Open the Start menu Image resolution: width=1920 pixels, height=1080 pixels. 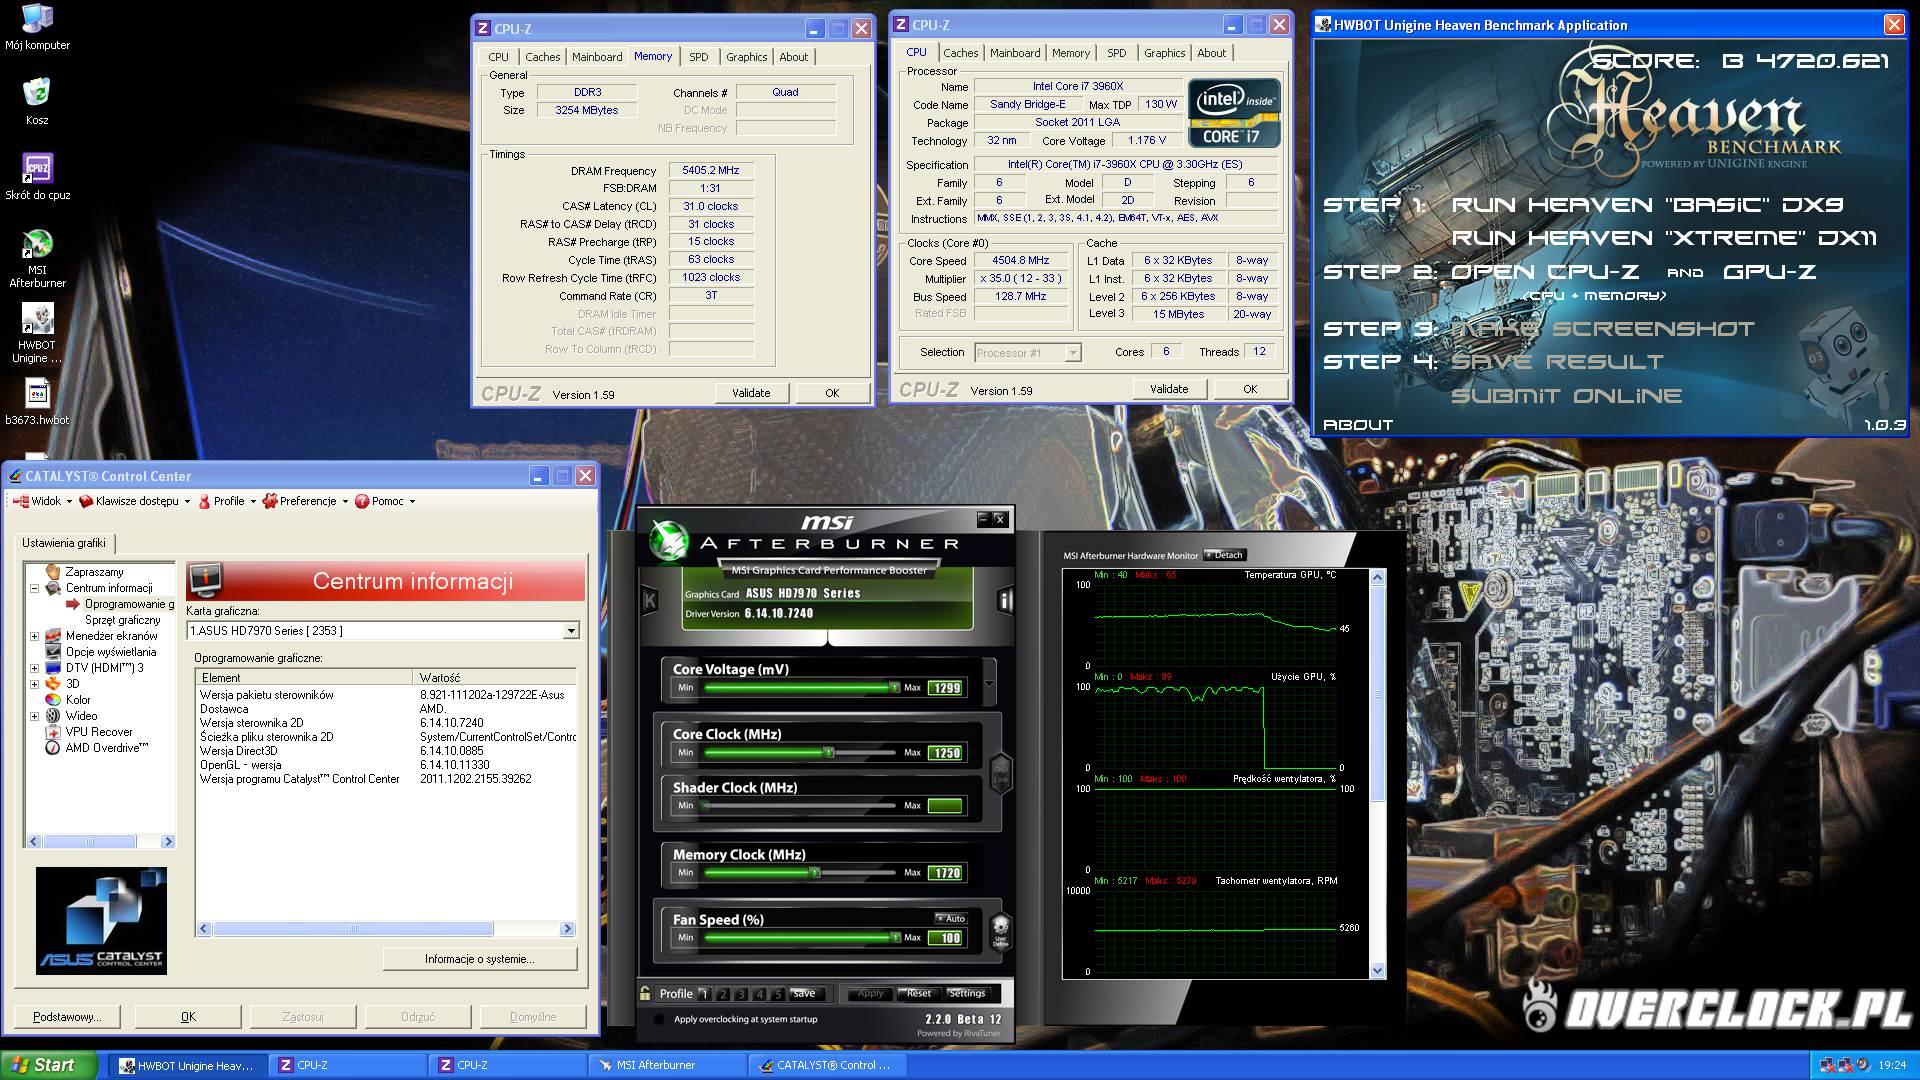pyautogui.click(x=48, y=1065)
